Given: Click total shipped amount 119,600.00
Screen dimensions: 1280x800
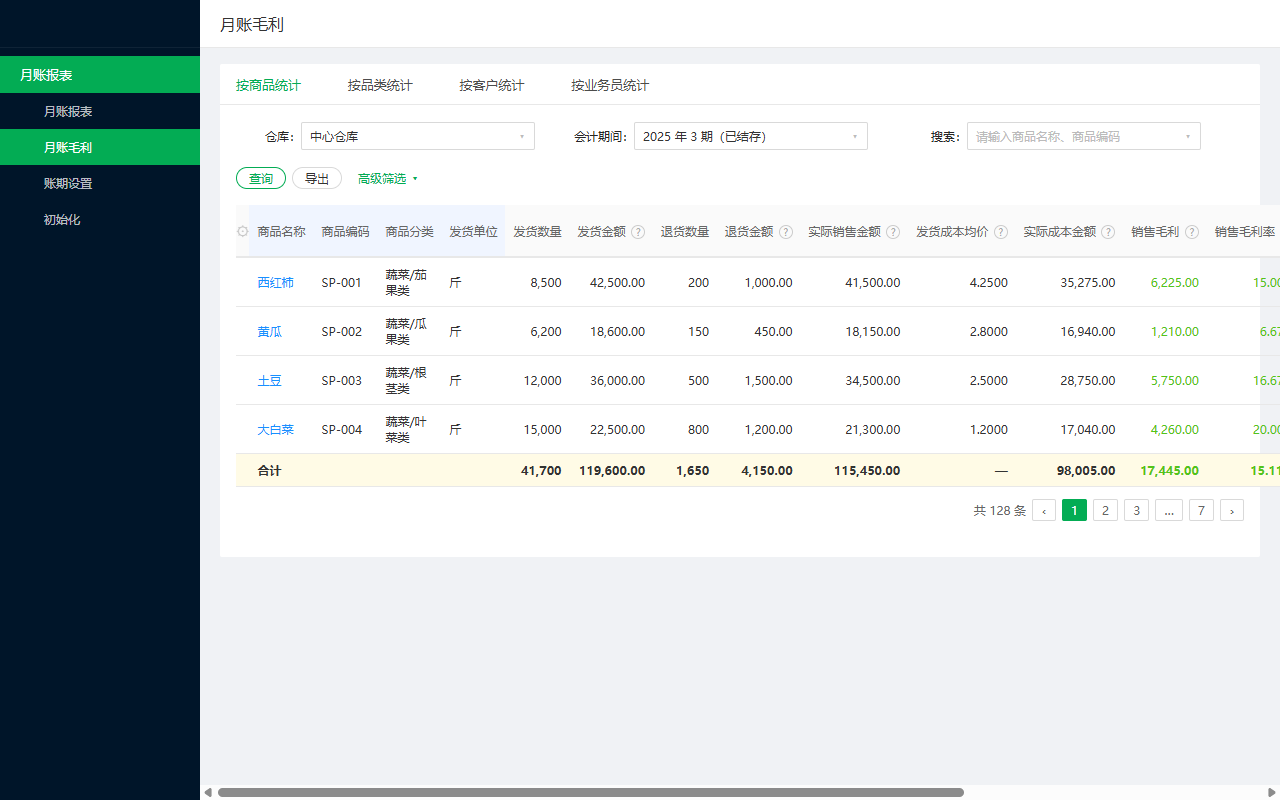Looking at the screenshot, I should click(612, 470).
